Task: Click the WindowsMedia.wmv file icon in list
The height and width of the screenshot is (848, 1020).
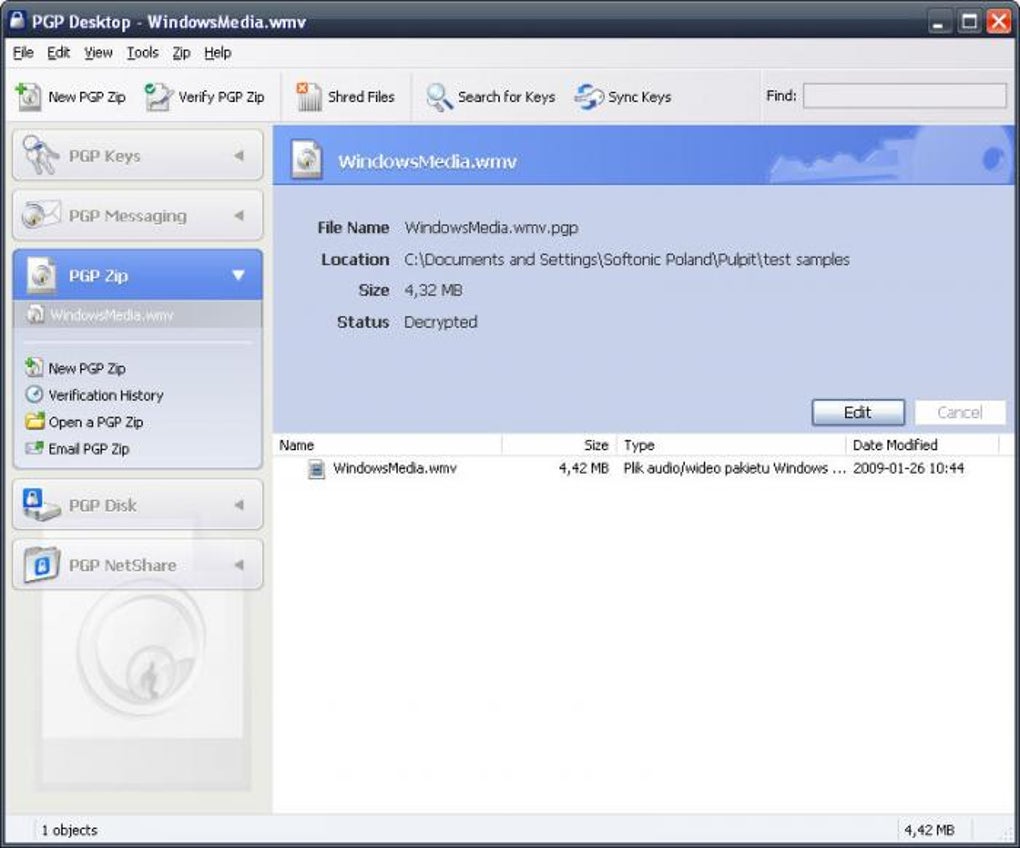Action: coord(316,468)
